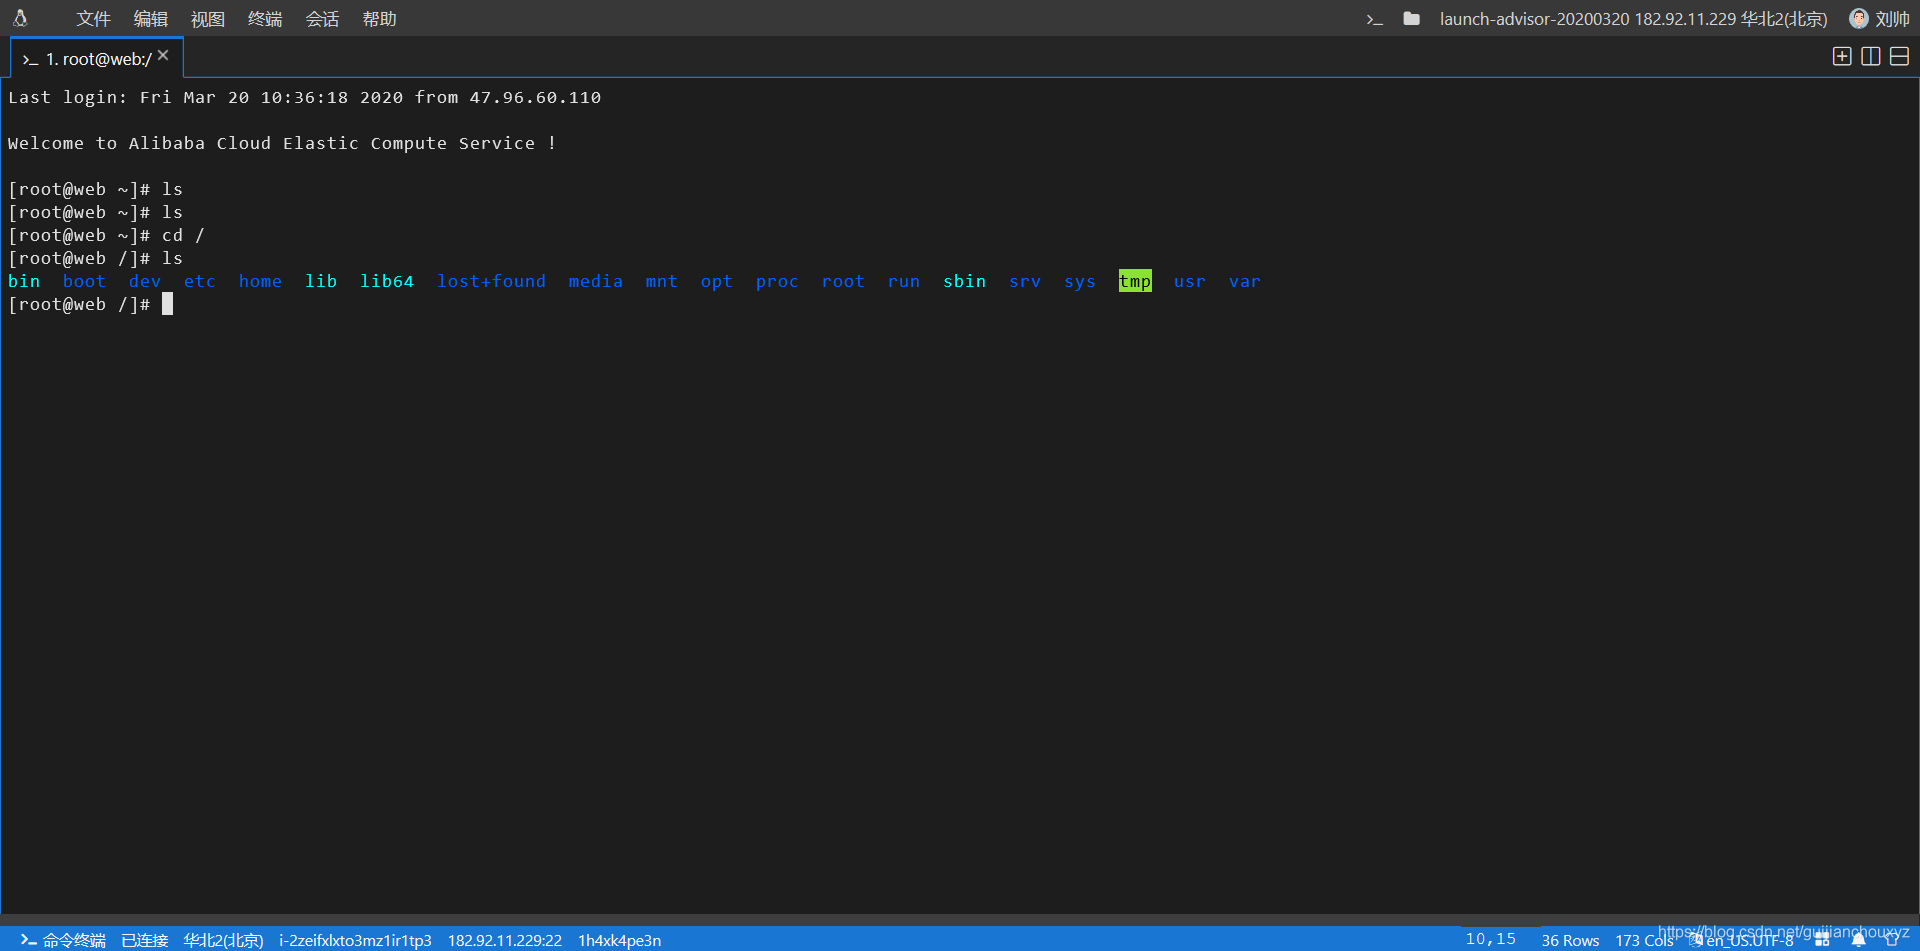Open the 会话 menu

coord(322,19)
